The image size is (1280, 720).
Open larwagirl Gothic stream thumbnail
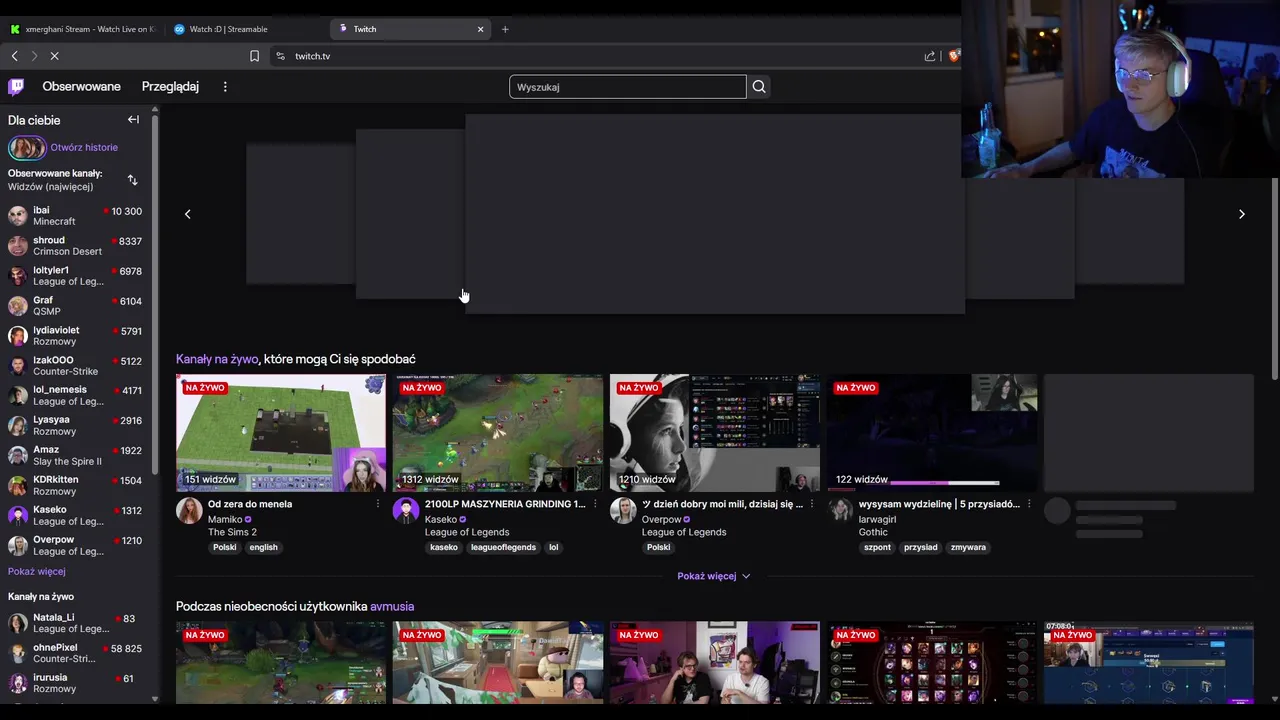point(932,433)
